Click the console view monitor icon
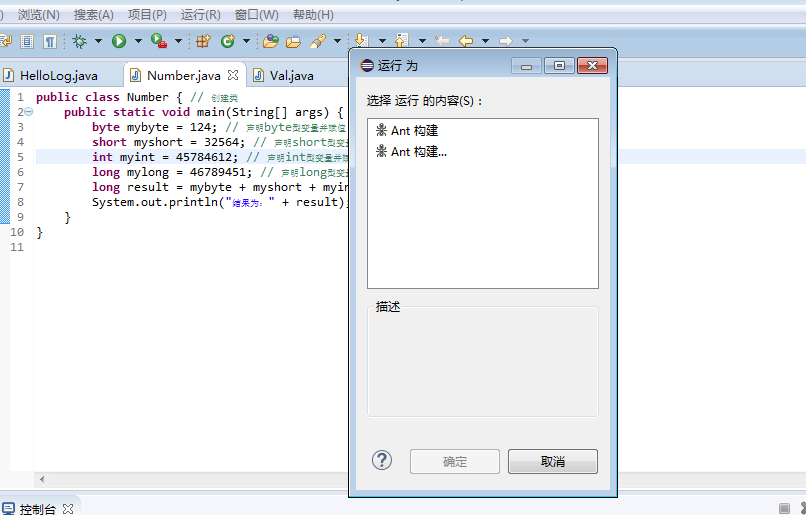Image resolution: width=806 pixels, height=515 pixels. 8,509
